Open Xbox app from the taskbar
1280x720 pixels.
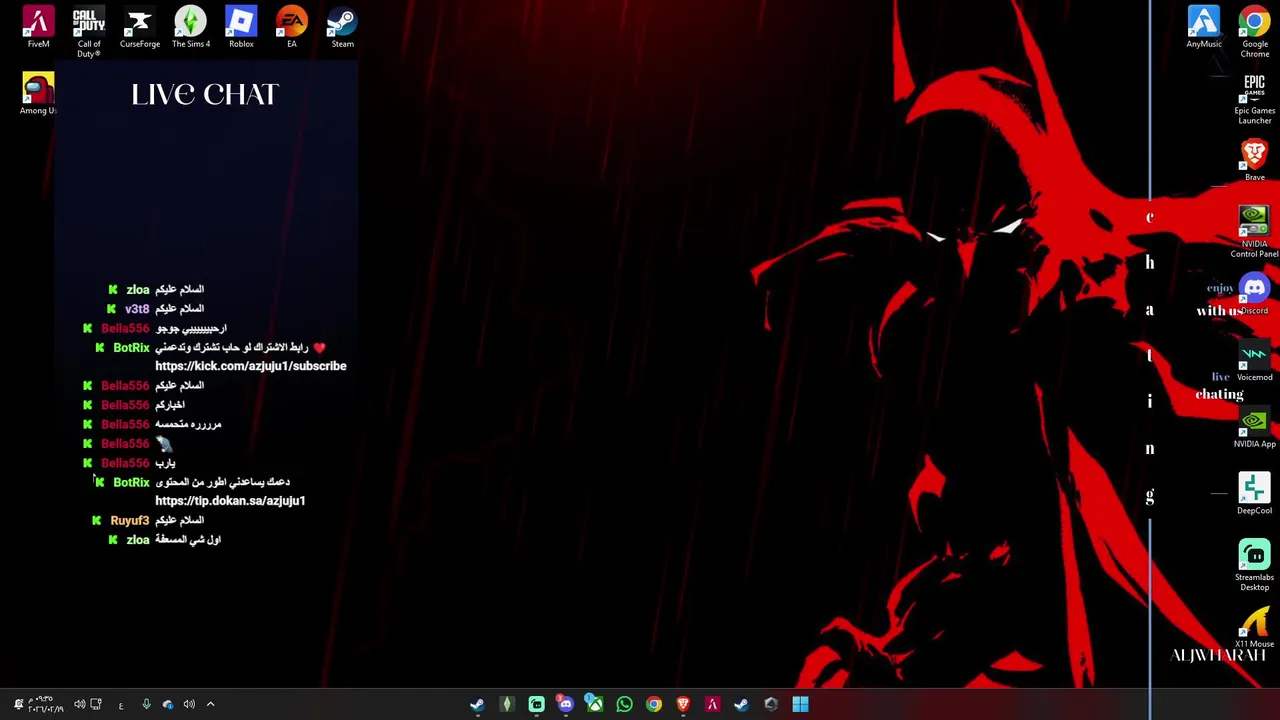coord(594,704)
